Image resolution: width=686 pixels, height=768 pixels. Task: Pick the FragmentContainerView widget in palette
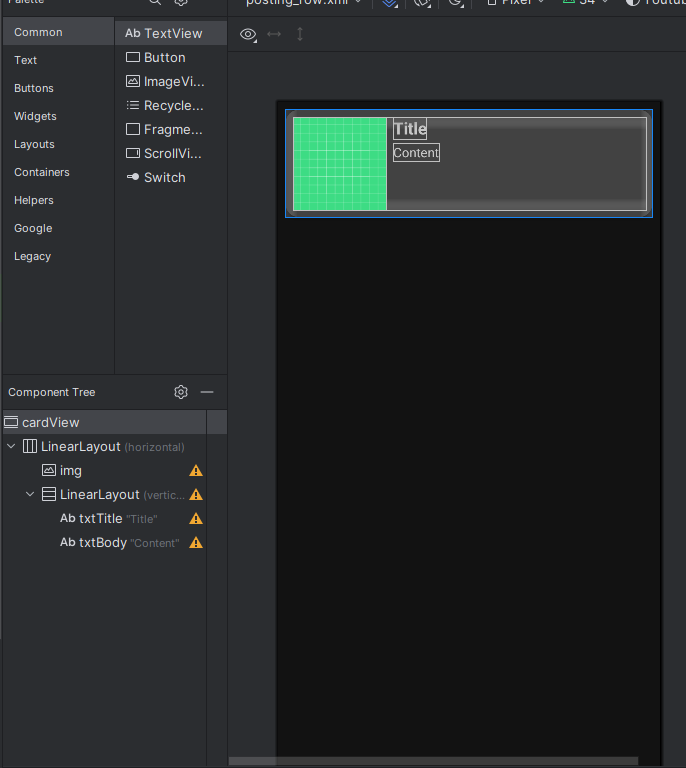(x=171, y=129)
